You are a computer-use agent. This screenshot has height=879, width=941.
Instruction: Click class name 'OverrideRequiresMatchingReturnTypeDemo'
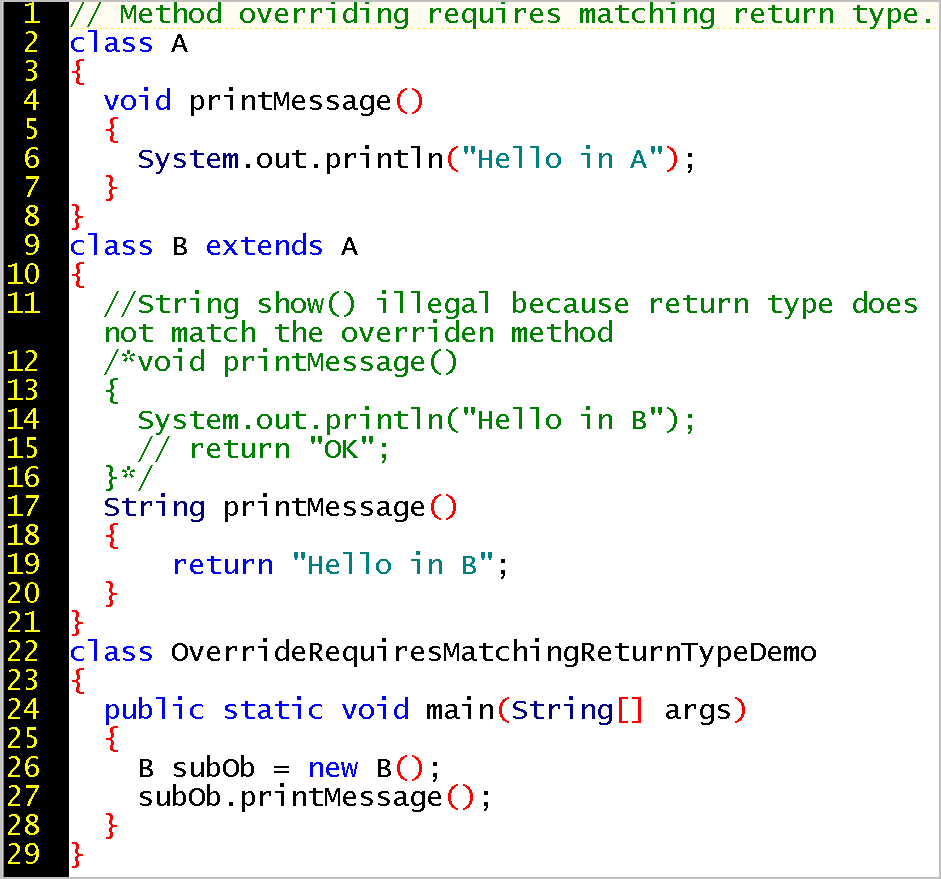[x=494, y=652]
